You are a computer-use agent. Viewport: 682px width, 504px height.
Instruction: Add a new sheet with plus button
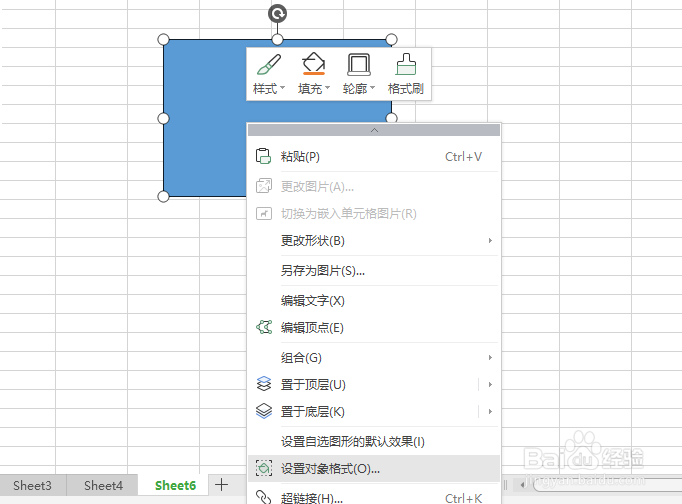(221, 484)
